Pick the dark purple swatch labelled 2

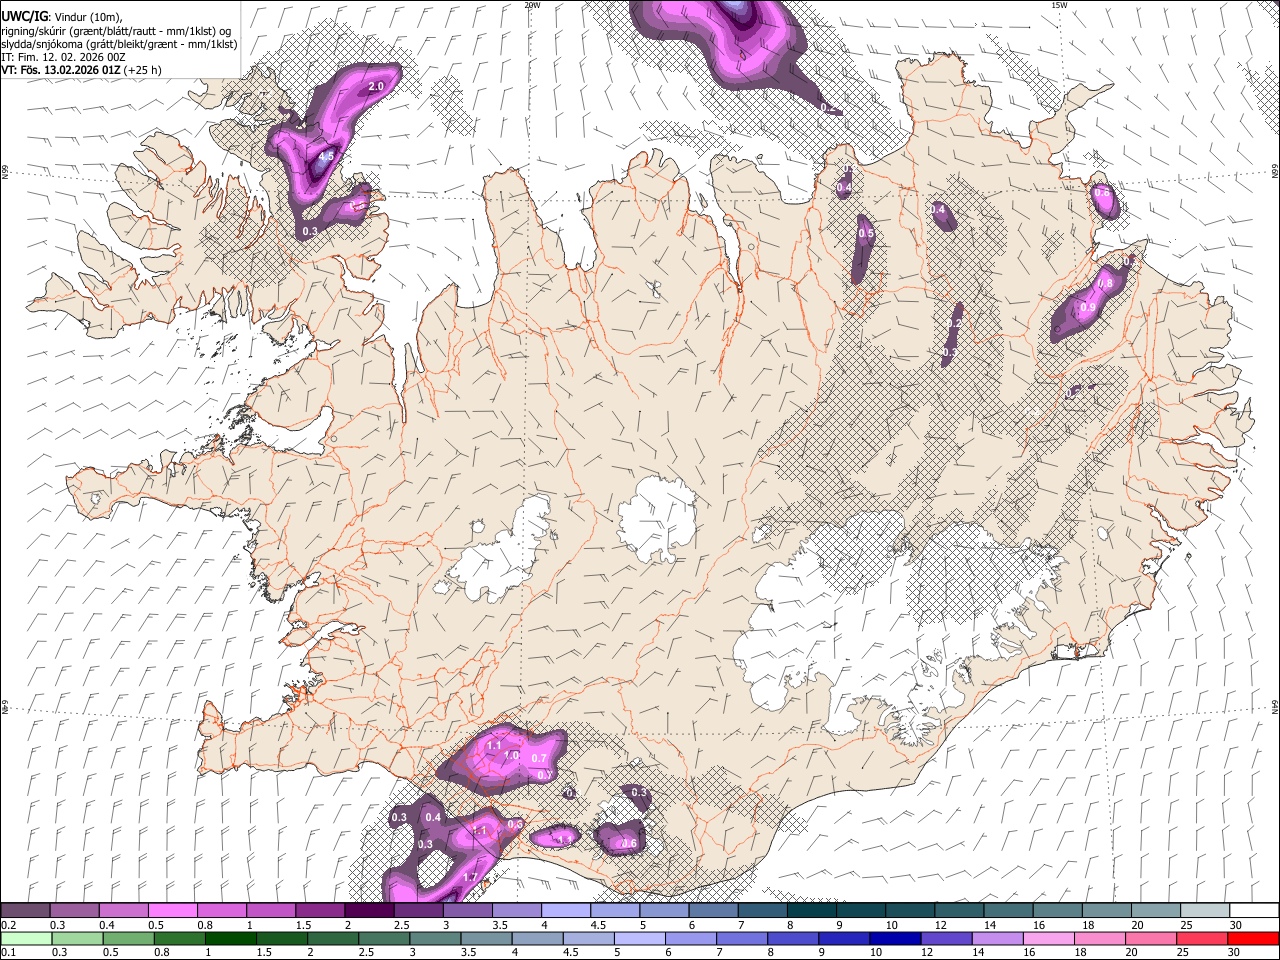369,910
